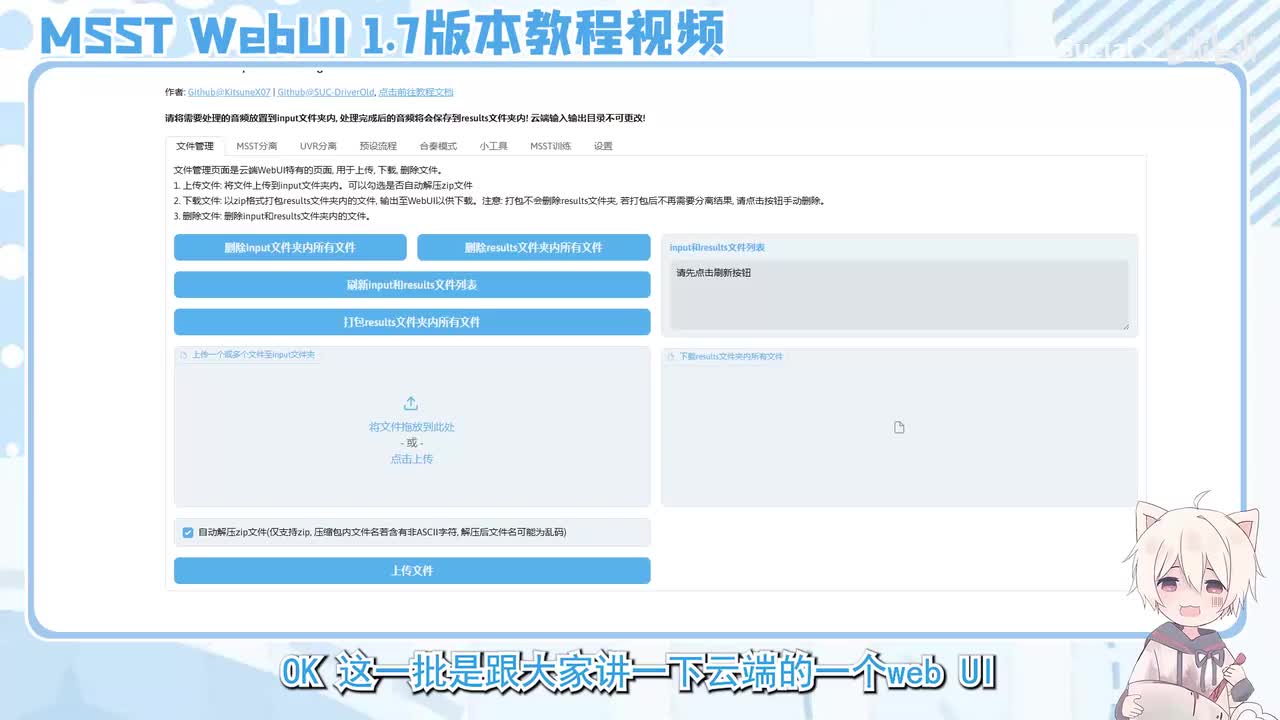Click 删除results文件夹内所有文件 button
The height and width of the screenshot is (720, 1280).
tap(534, 247)
